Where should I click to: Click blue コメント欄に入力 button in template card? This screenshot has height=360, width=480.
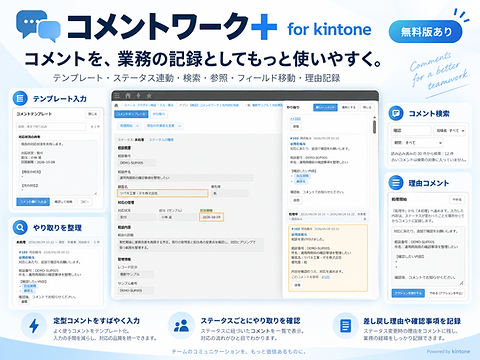33,202
